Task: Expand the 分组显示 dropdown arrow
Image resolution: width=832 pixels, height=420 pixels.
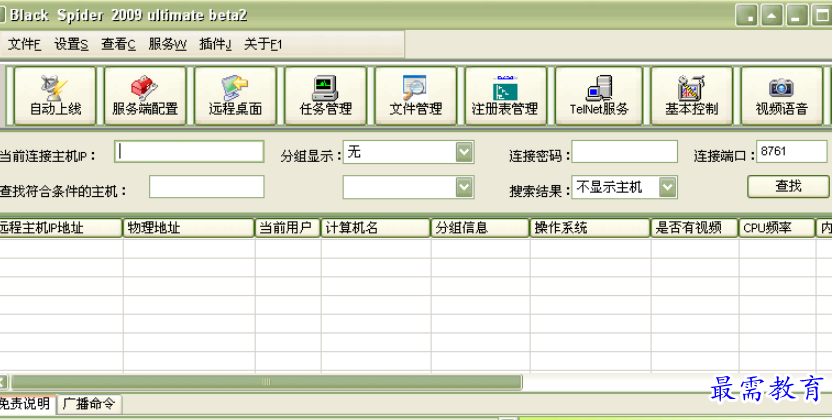Action: (464, 153)
